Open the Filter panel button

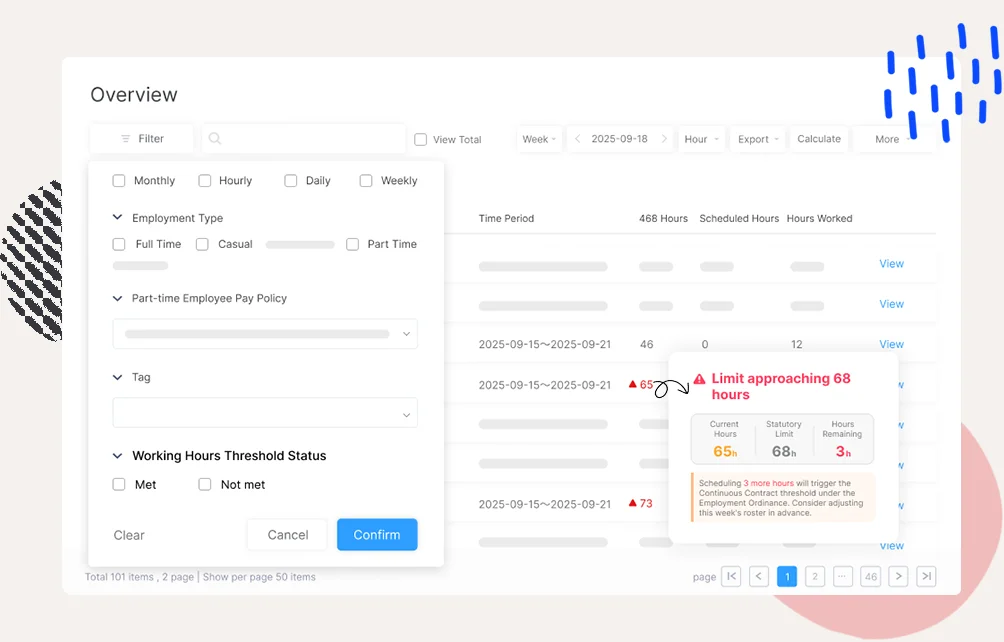142,138
